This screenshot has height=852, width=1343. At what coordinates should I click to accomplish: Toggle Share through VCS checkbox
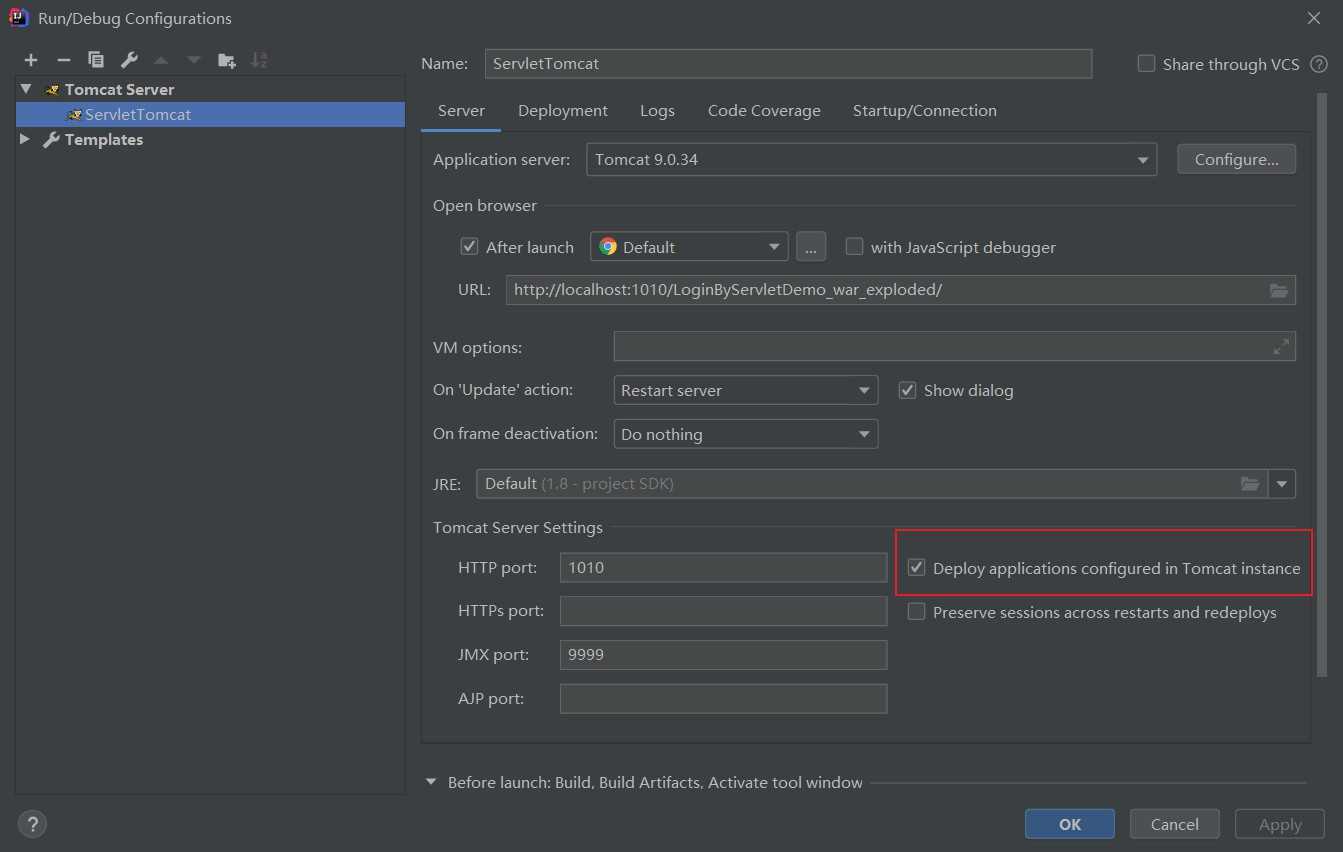[x=1146, y=64]
